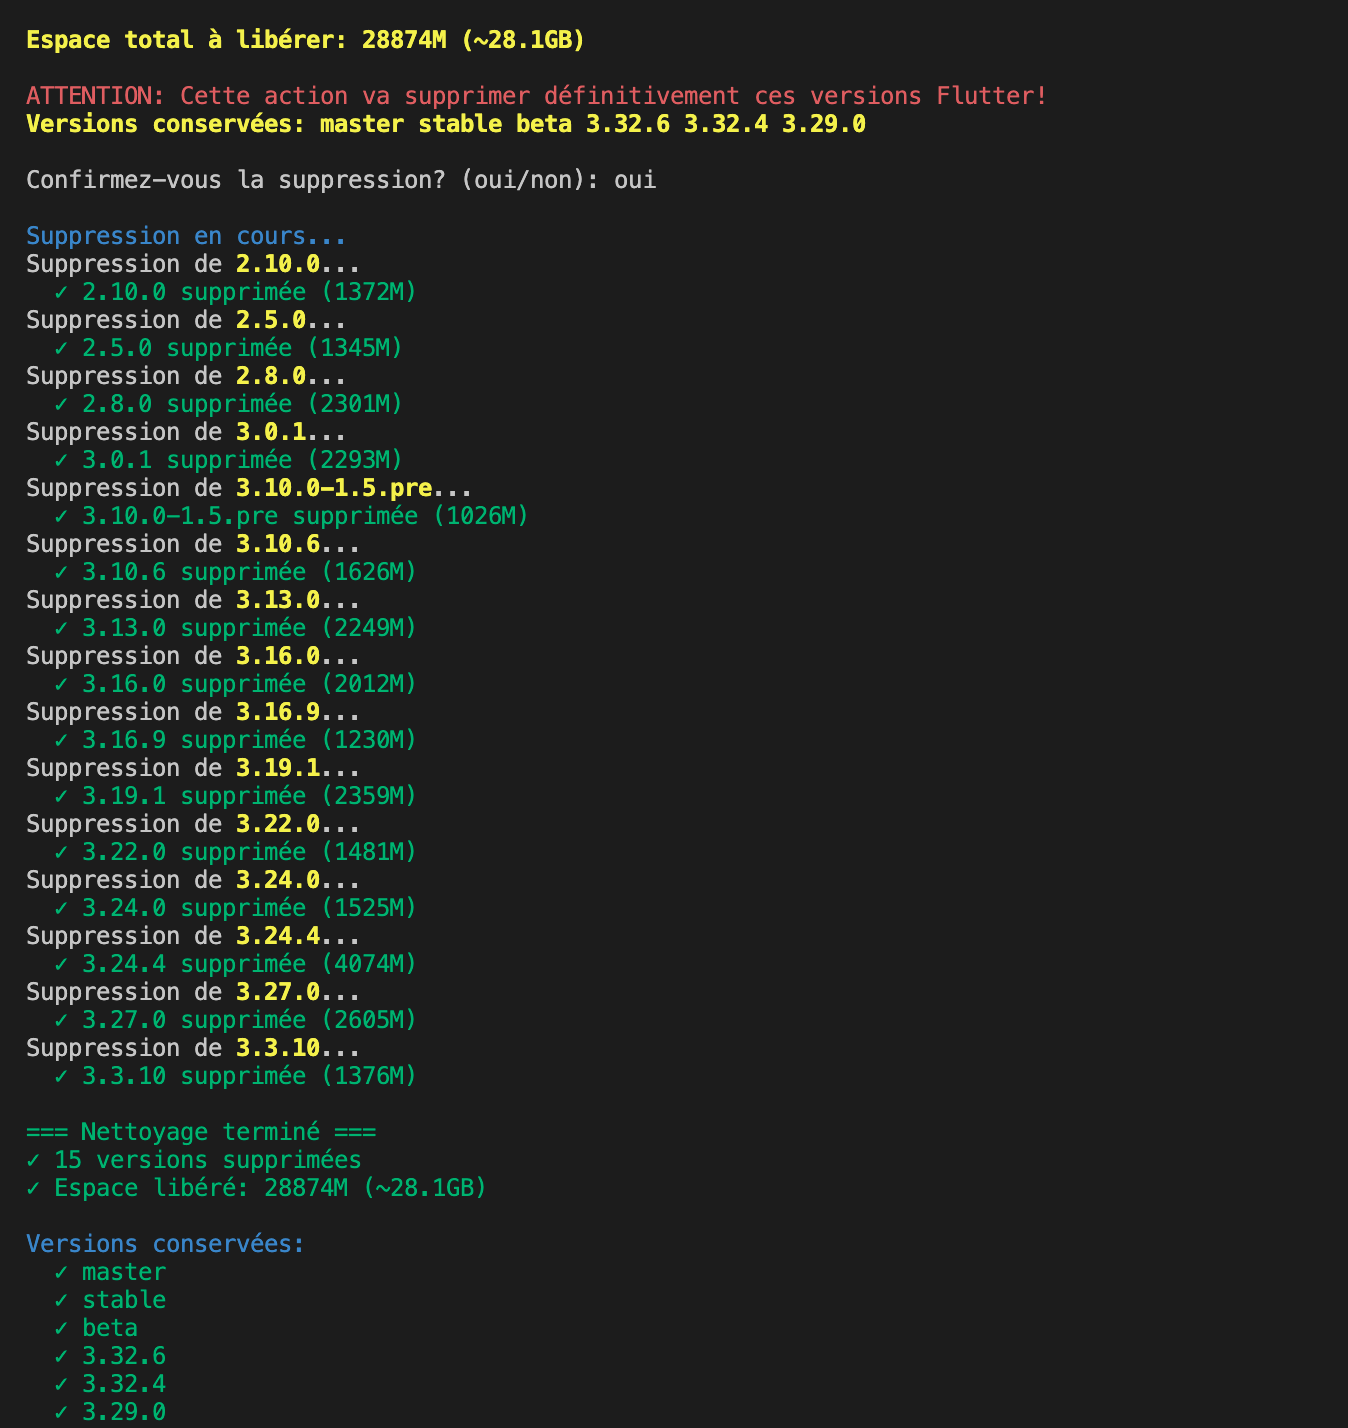This screenshot has height=1428, width=1348.
Task: Click '3.27.0 supprimée (2605M)' result line
Action: (x=235, y=1020)
